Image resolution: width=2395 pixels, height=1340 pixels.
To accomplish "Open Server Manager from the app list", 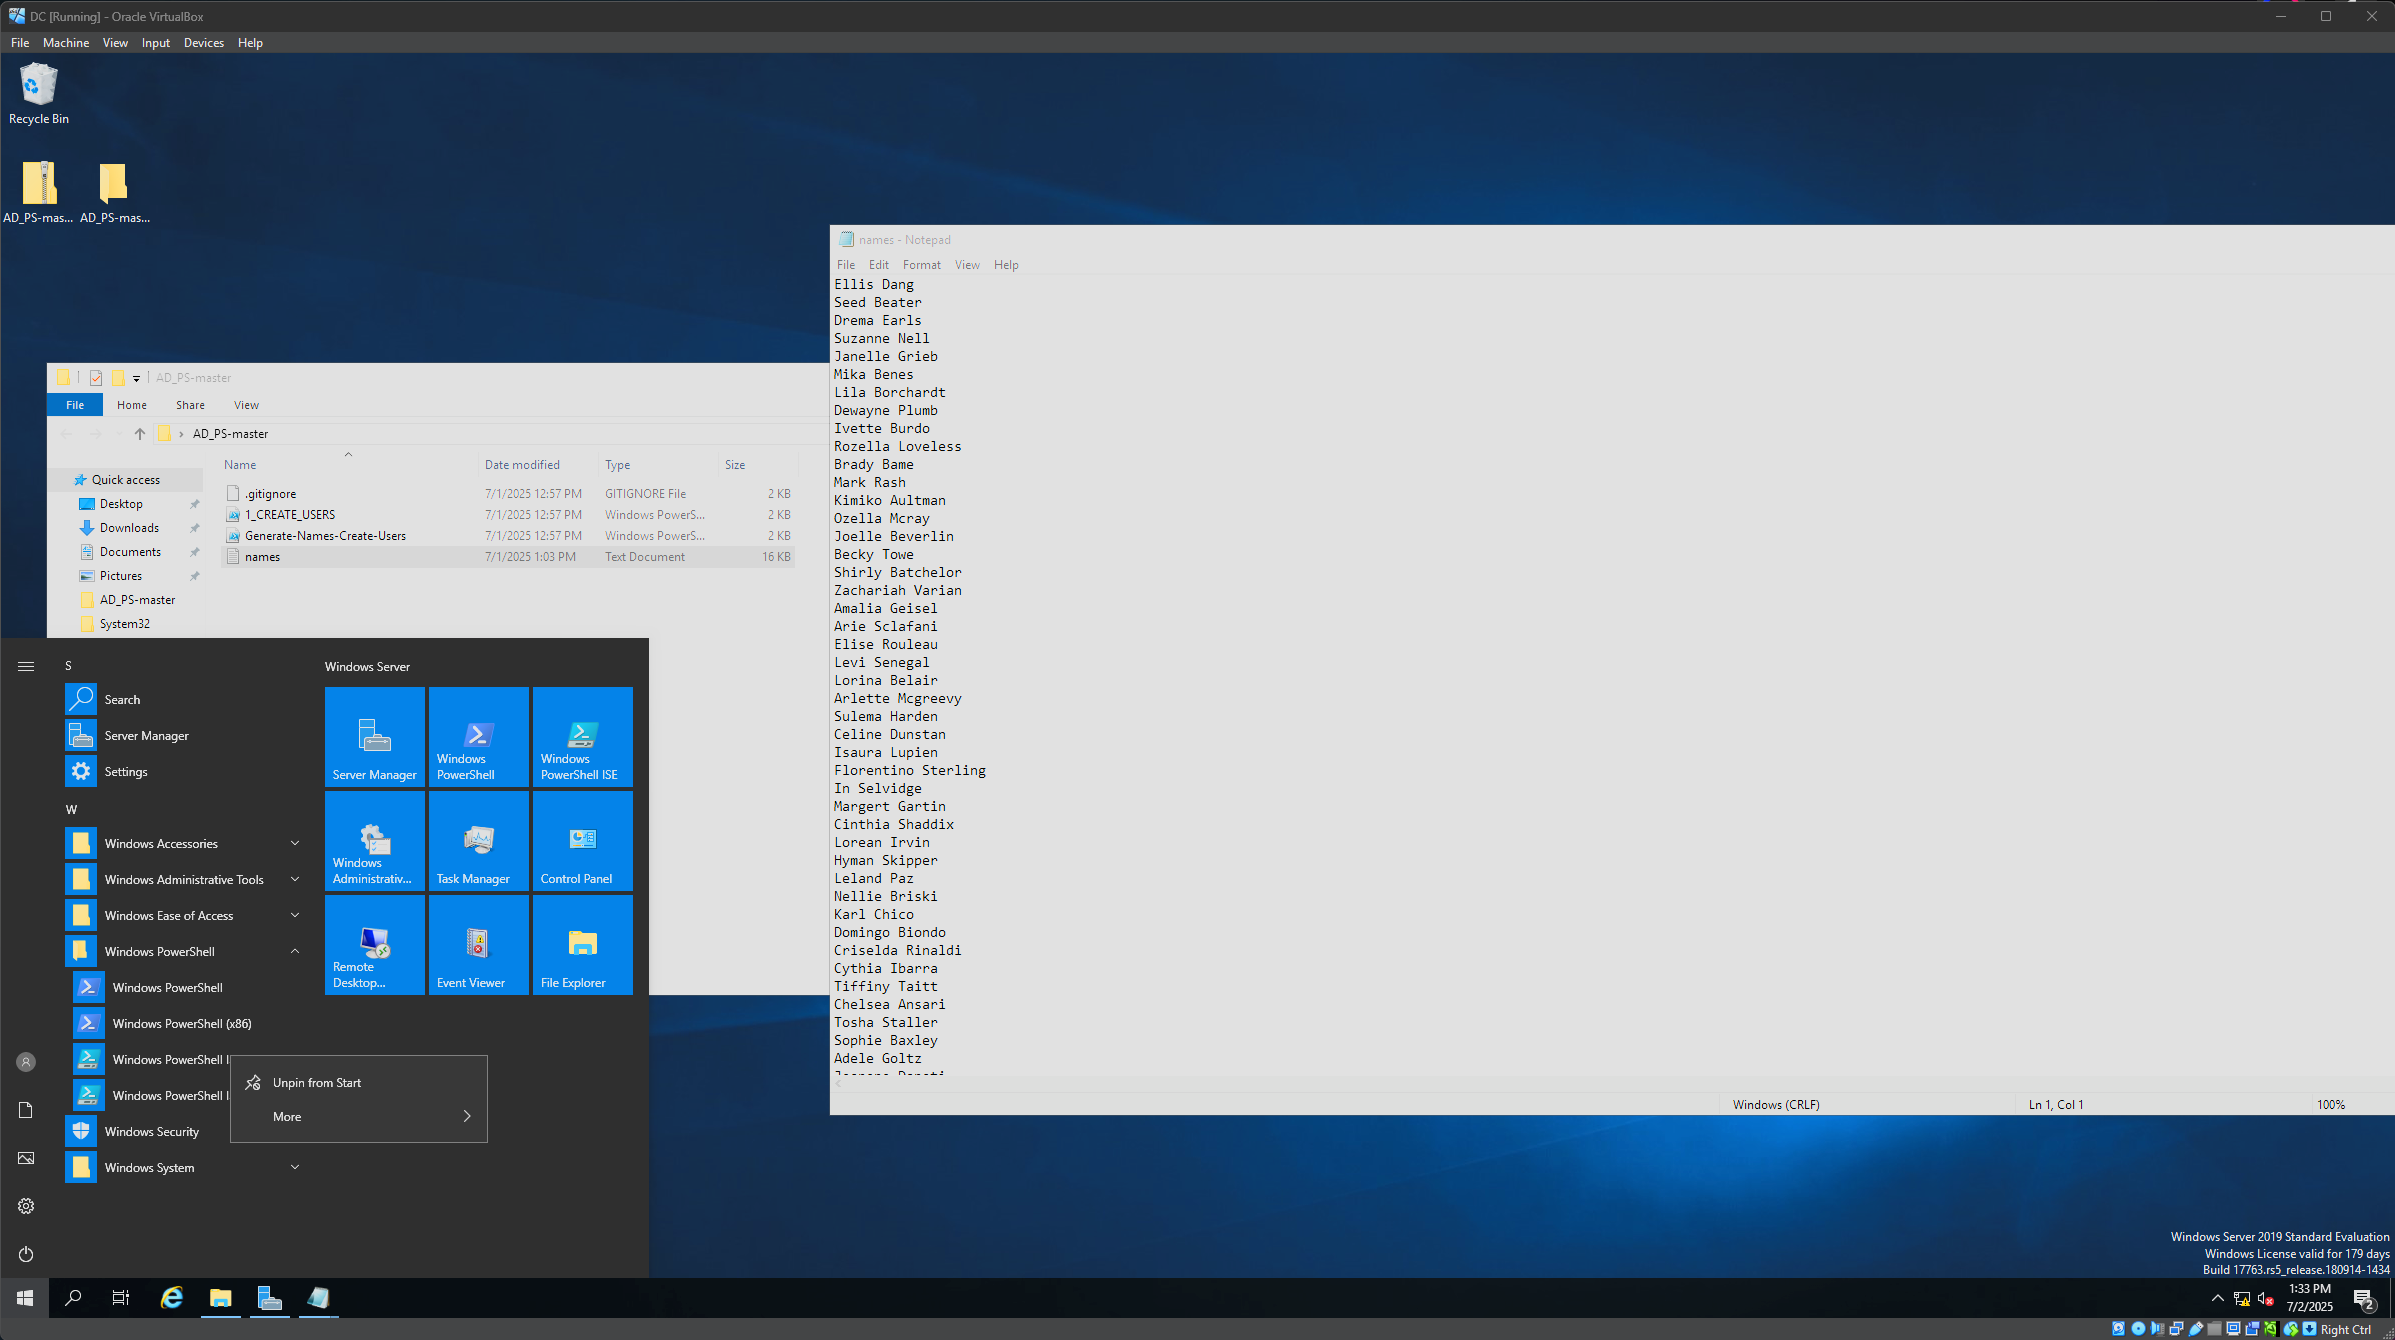I will click(x=185, y=735).
